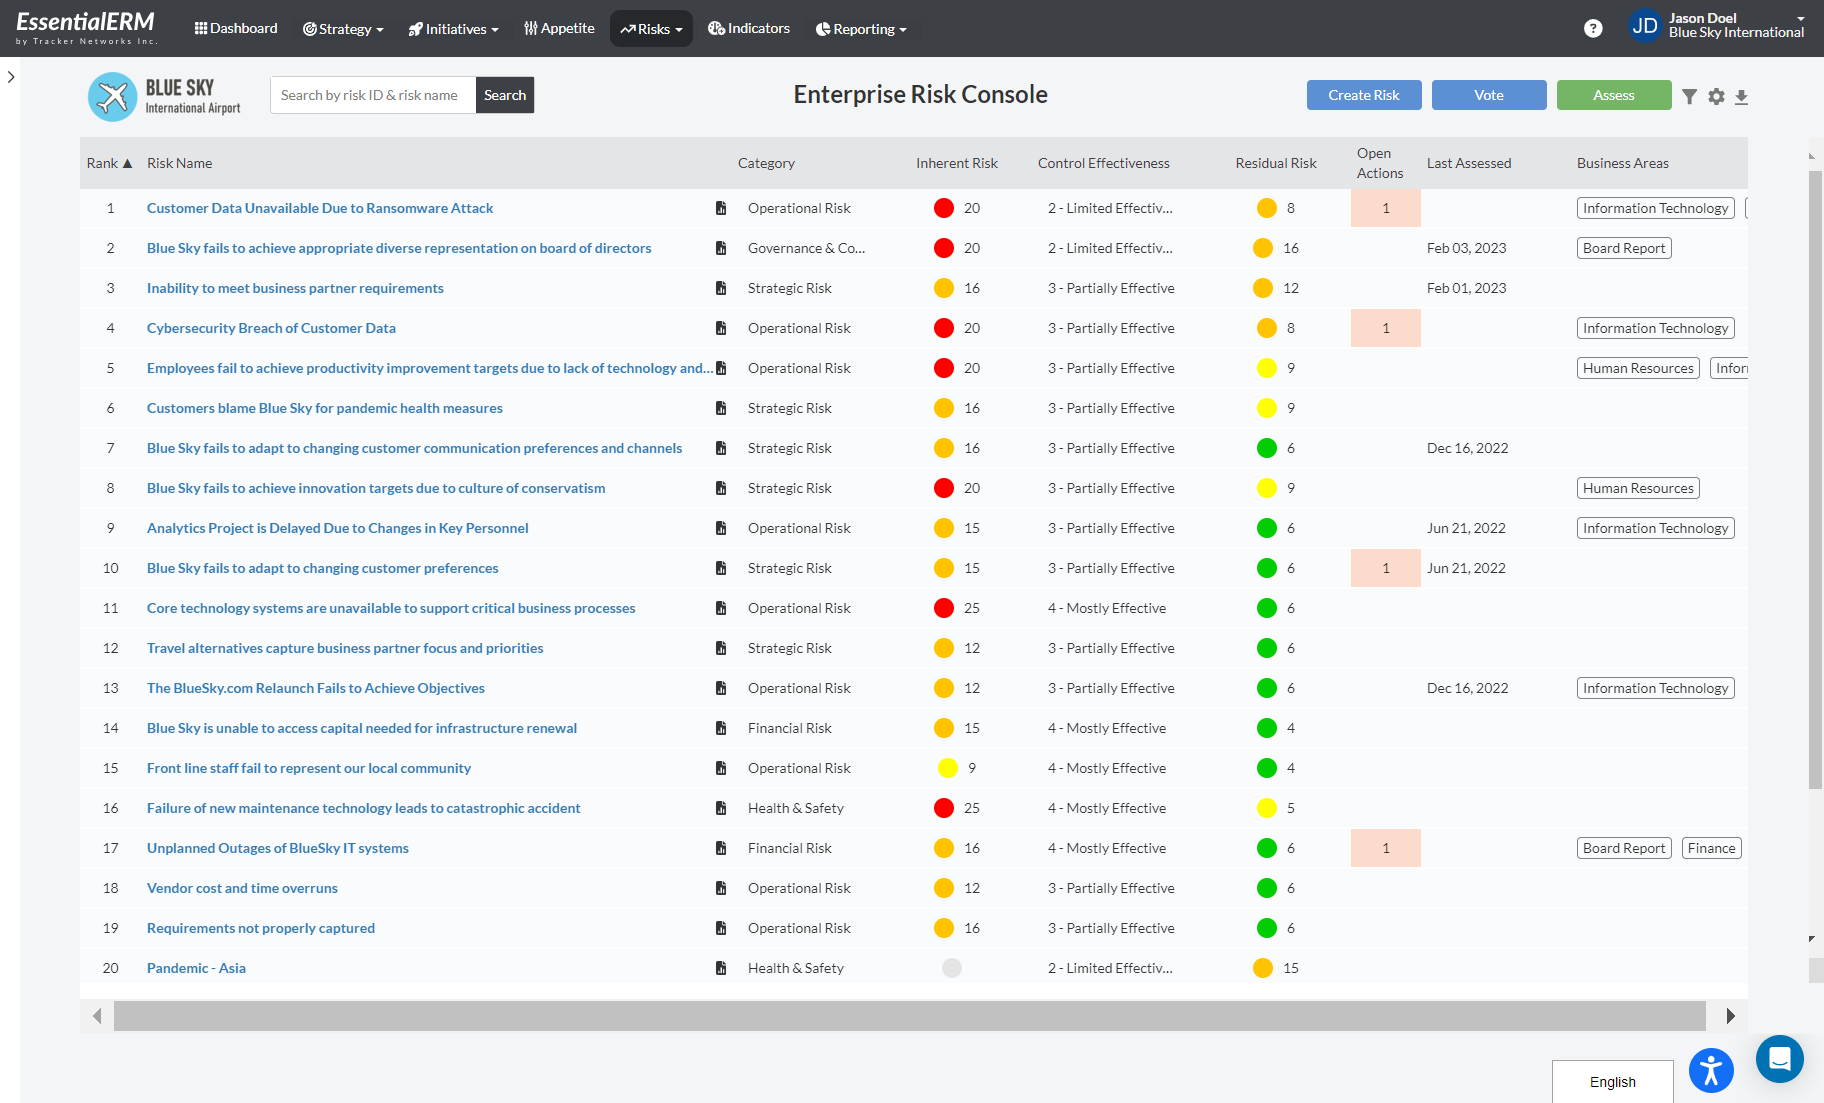Image resolution: width=1824 pixels, height=1103 pixels.
Task: Open the console settings gear
Action: (x=1716, y=96)
